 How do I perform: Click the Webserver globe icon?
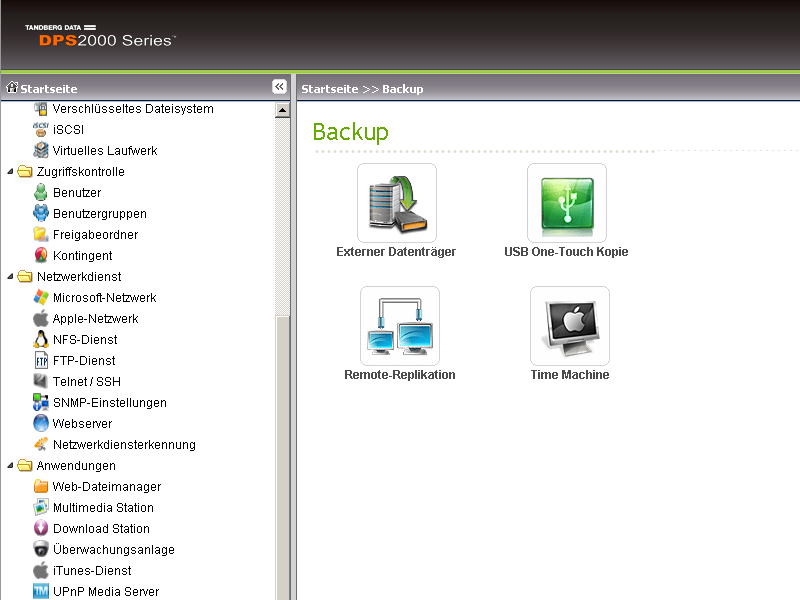(x=41, y=423)
